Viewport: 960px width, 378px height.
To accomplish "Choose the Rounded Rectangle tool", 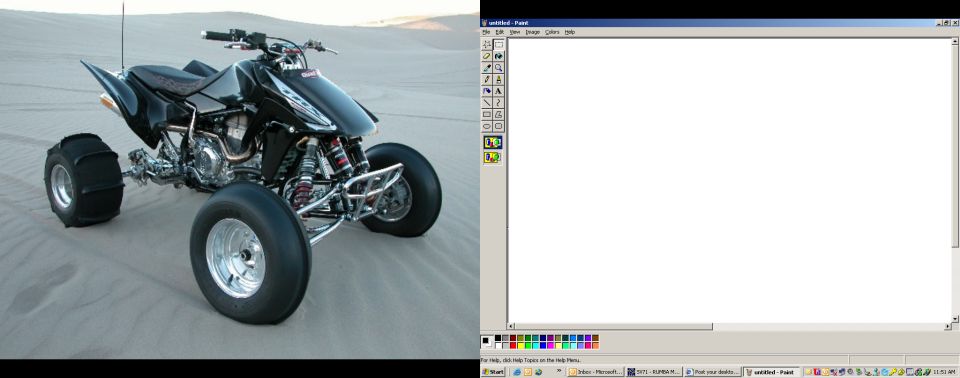I will point(498,126).
